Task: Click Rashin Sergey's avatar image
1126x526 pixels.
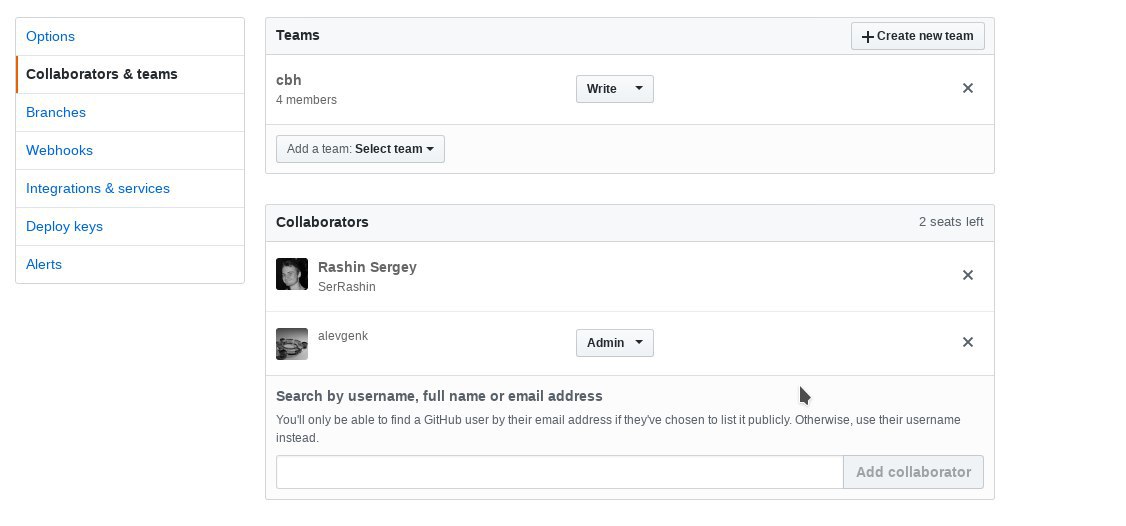Action: tap(292, 274)
